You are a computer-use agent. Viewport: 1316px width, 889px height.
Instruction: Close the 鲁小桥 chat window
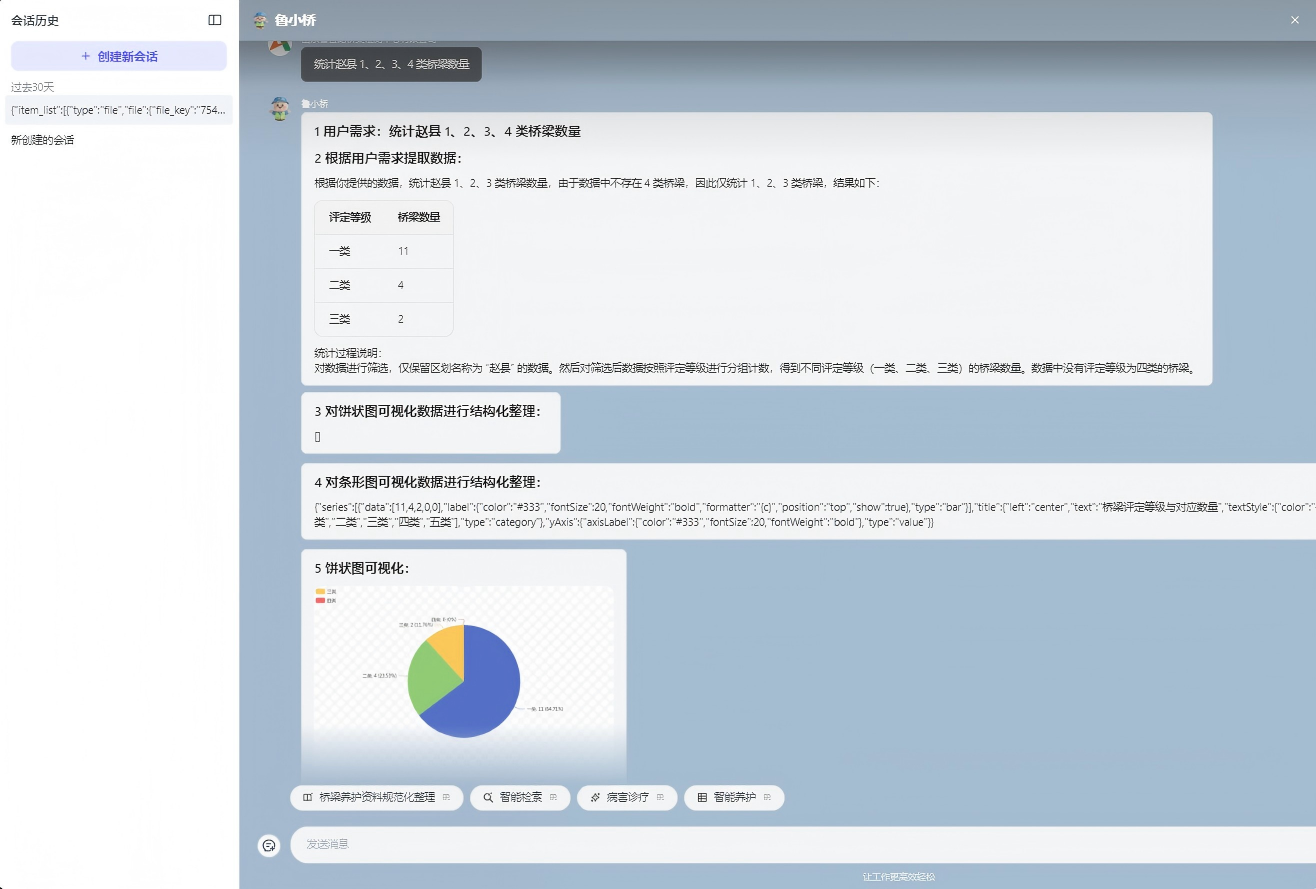(1295, 20)
